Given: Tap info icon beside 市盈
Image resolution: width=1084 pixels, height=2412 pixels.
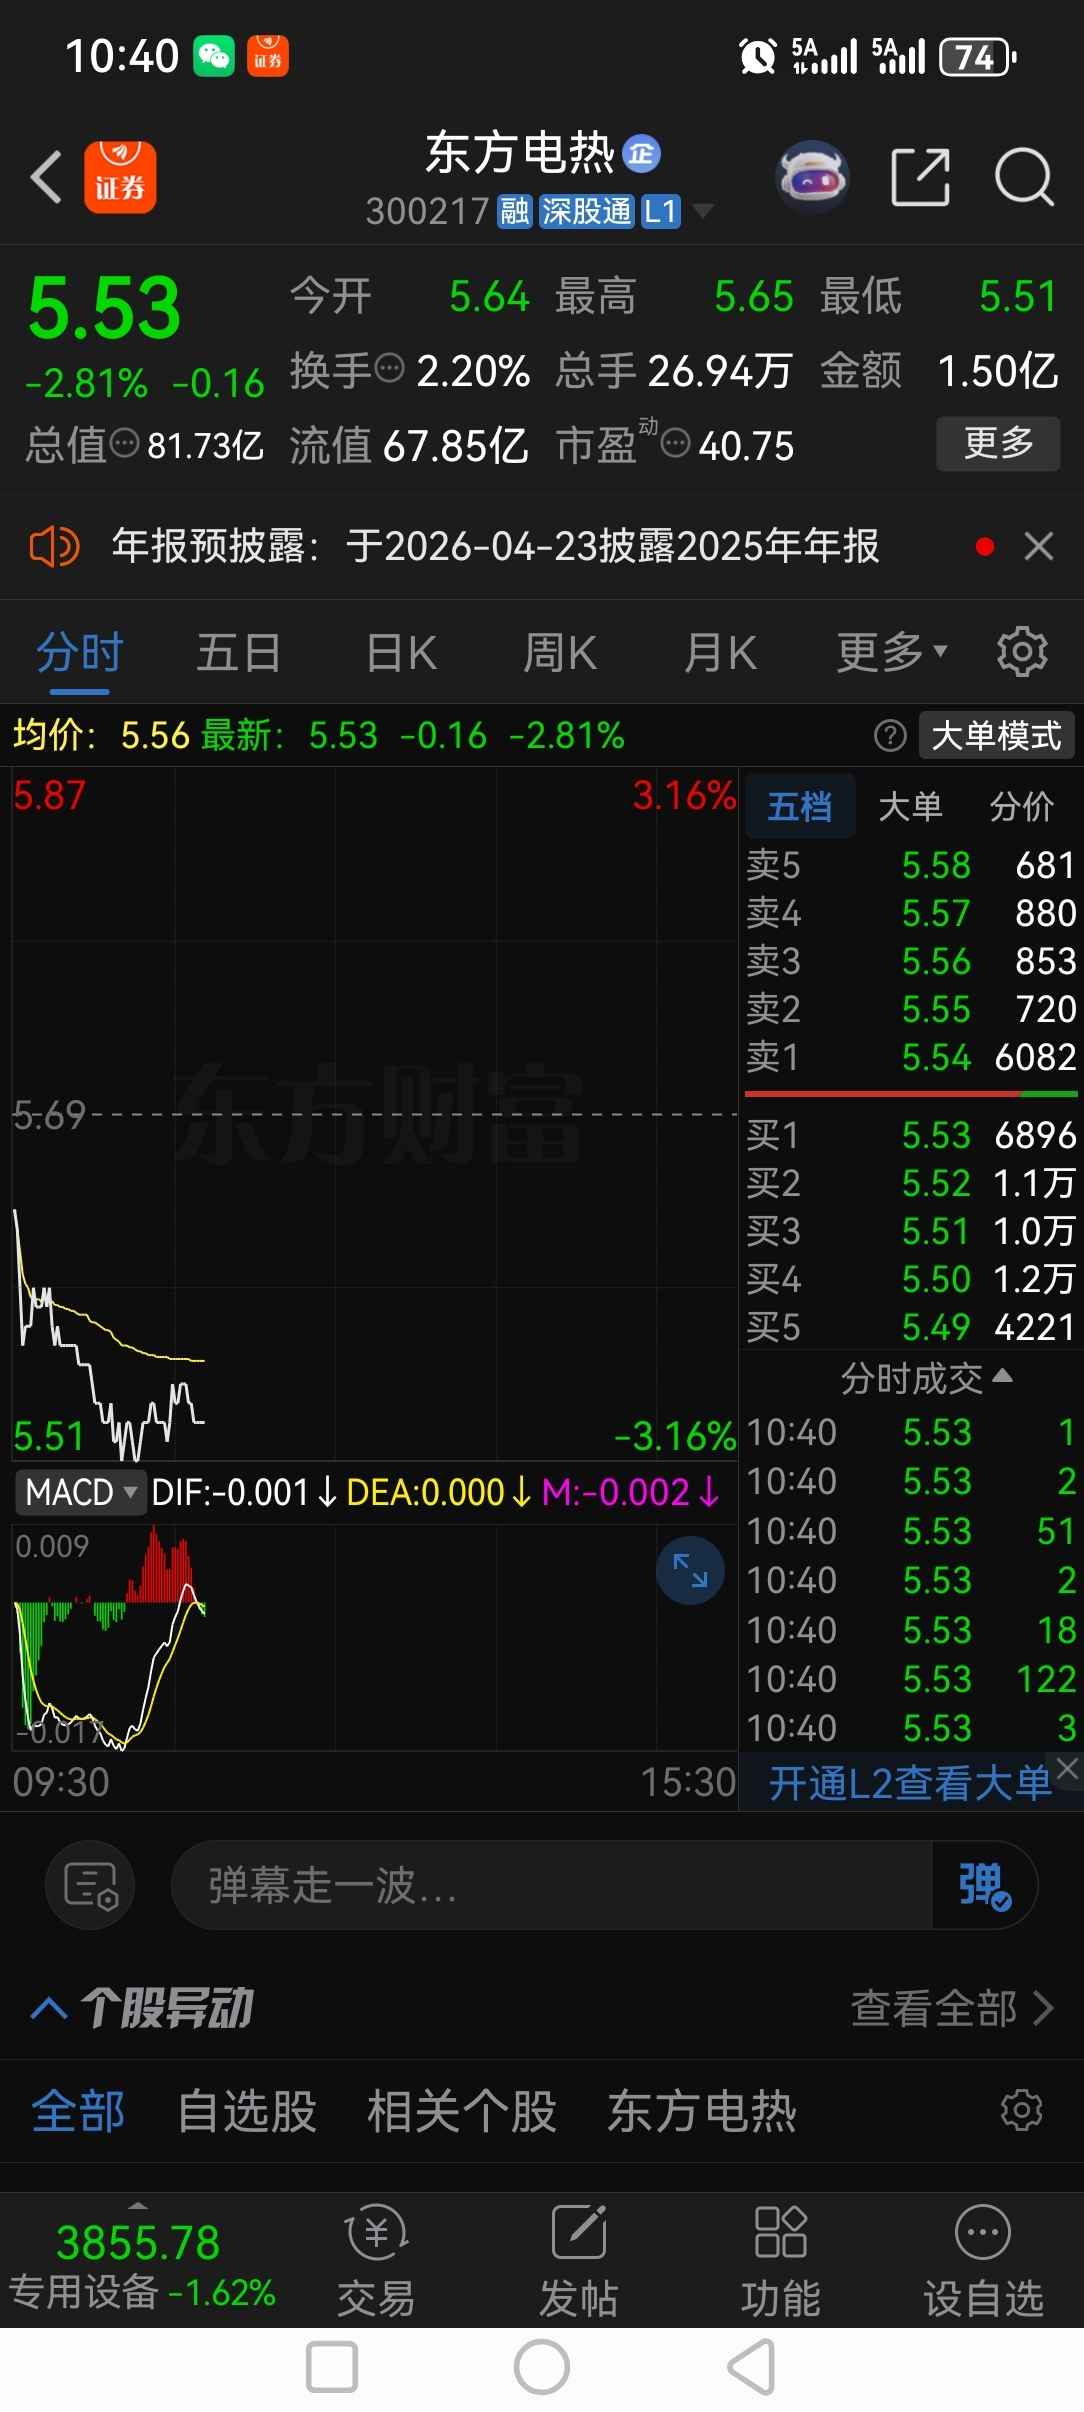Looking at the screenshot, I should [x=676, y=443].
